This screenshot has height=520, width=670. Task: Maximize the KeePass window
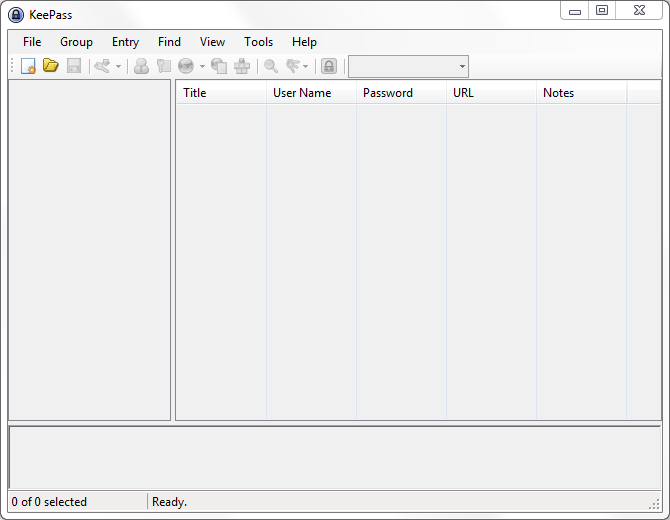602,11
